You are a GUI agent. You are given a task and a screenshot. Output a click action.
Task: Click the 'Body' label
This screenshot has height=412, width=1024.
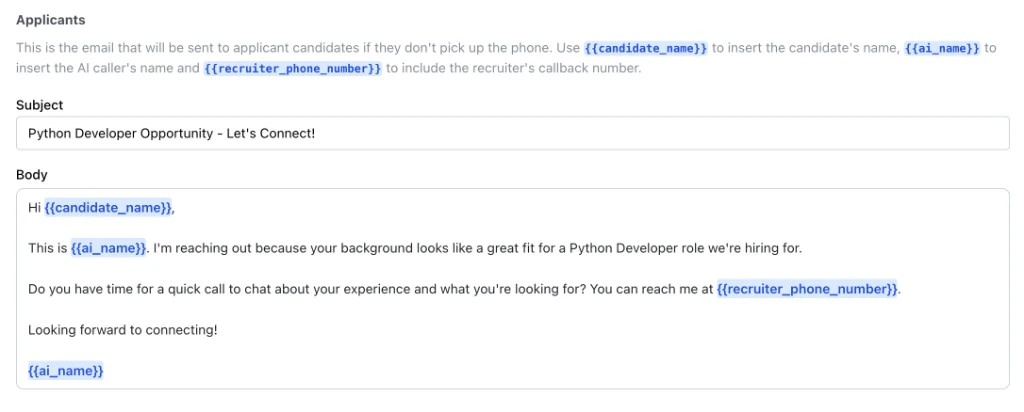point(32,174)
